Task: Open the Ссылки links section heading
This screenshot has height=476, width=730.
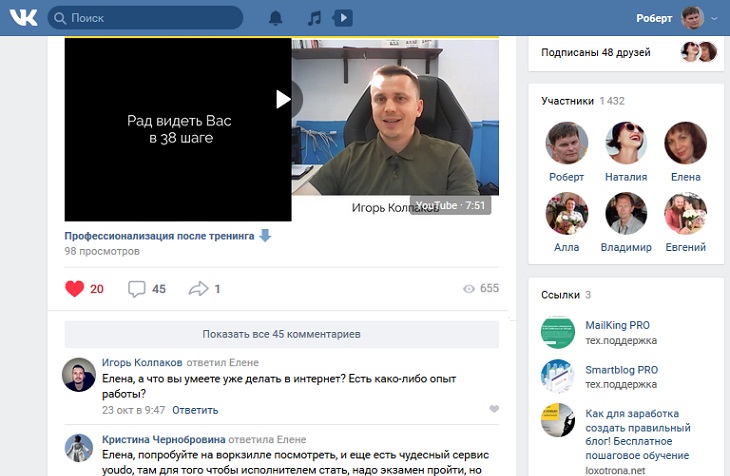Action: [x=560, y=295]
